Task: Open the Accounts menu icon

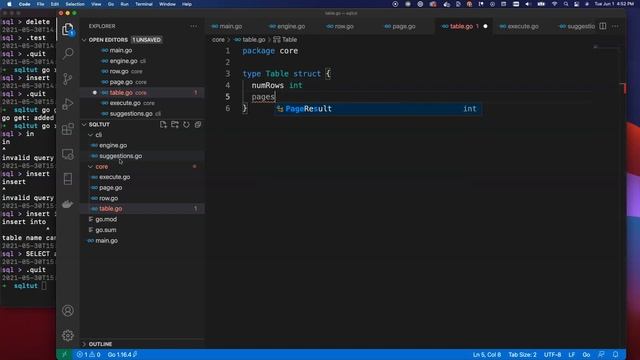Action: 68,311
